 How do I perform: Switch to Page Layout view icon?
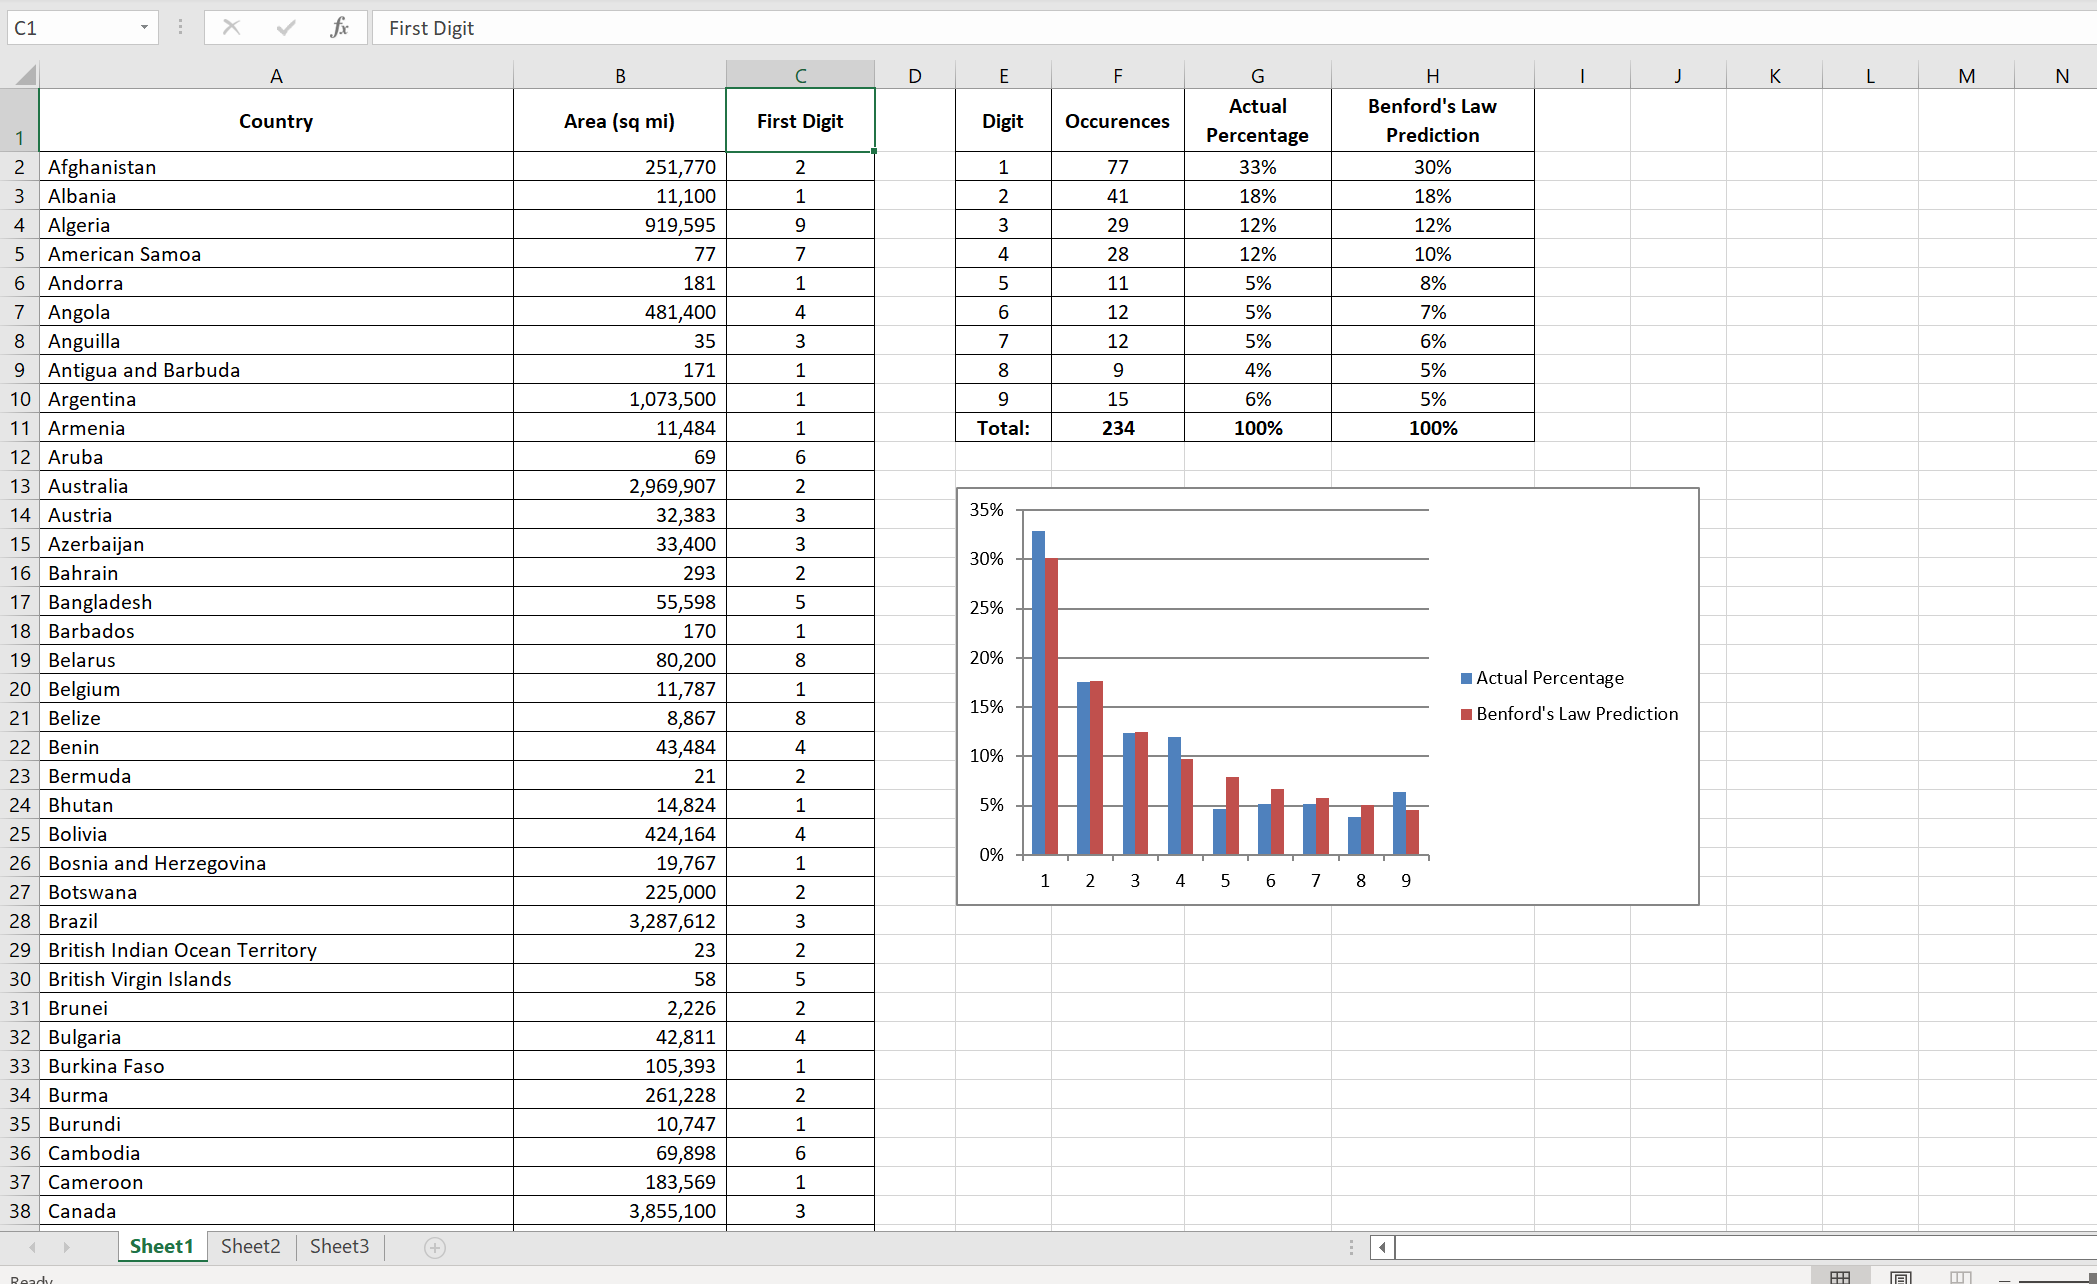pos(1900,1277)
